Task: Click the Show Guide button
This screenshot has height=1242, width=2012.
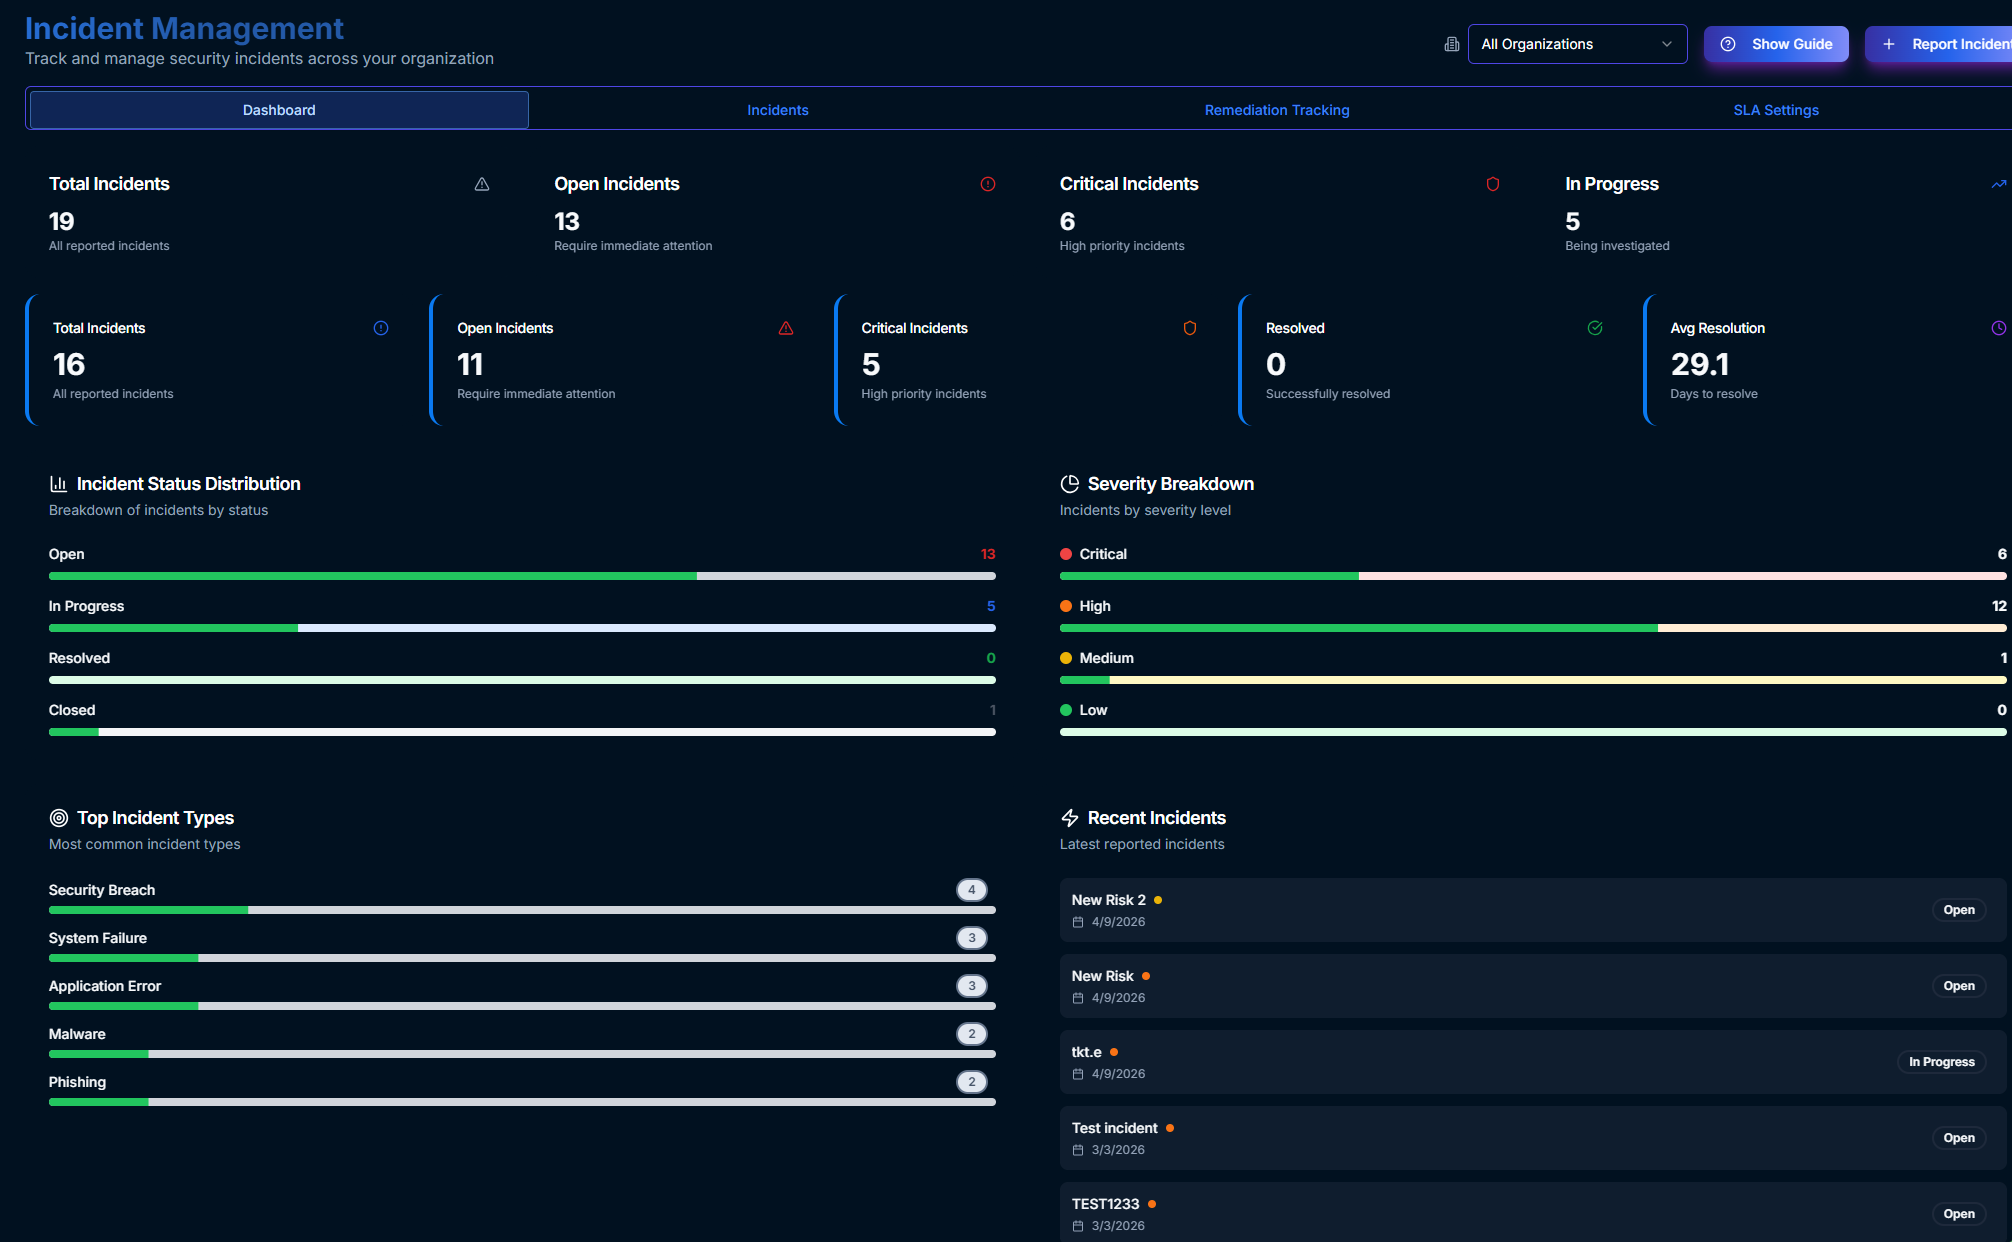Action: point(1776,44)
